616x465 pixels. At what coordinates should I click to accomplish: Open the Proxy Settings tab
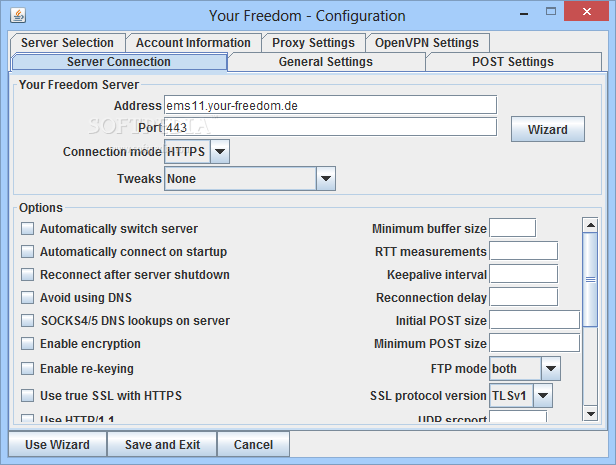tap(313, 42)
